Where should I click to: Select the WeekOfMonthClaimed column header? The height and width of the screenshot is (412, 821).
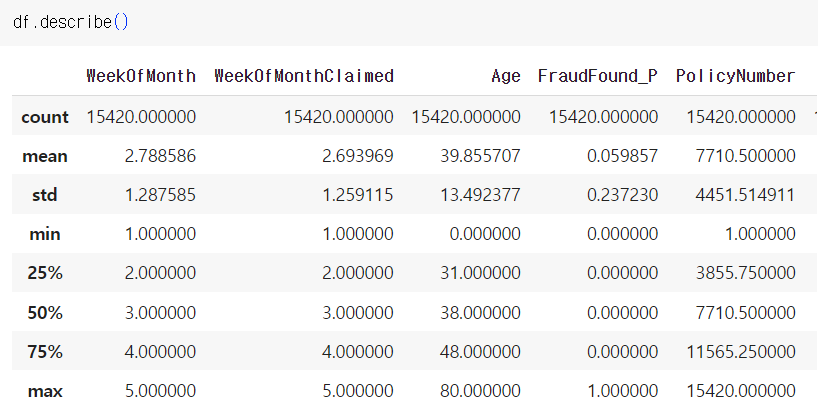point(304,76)
